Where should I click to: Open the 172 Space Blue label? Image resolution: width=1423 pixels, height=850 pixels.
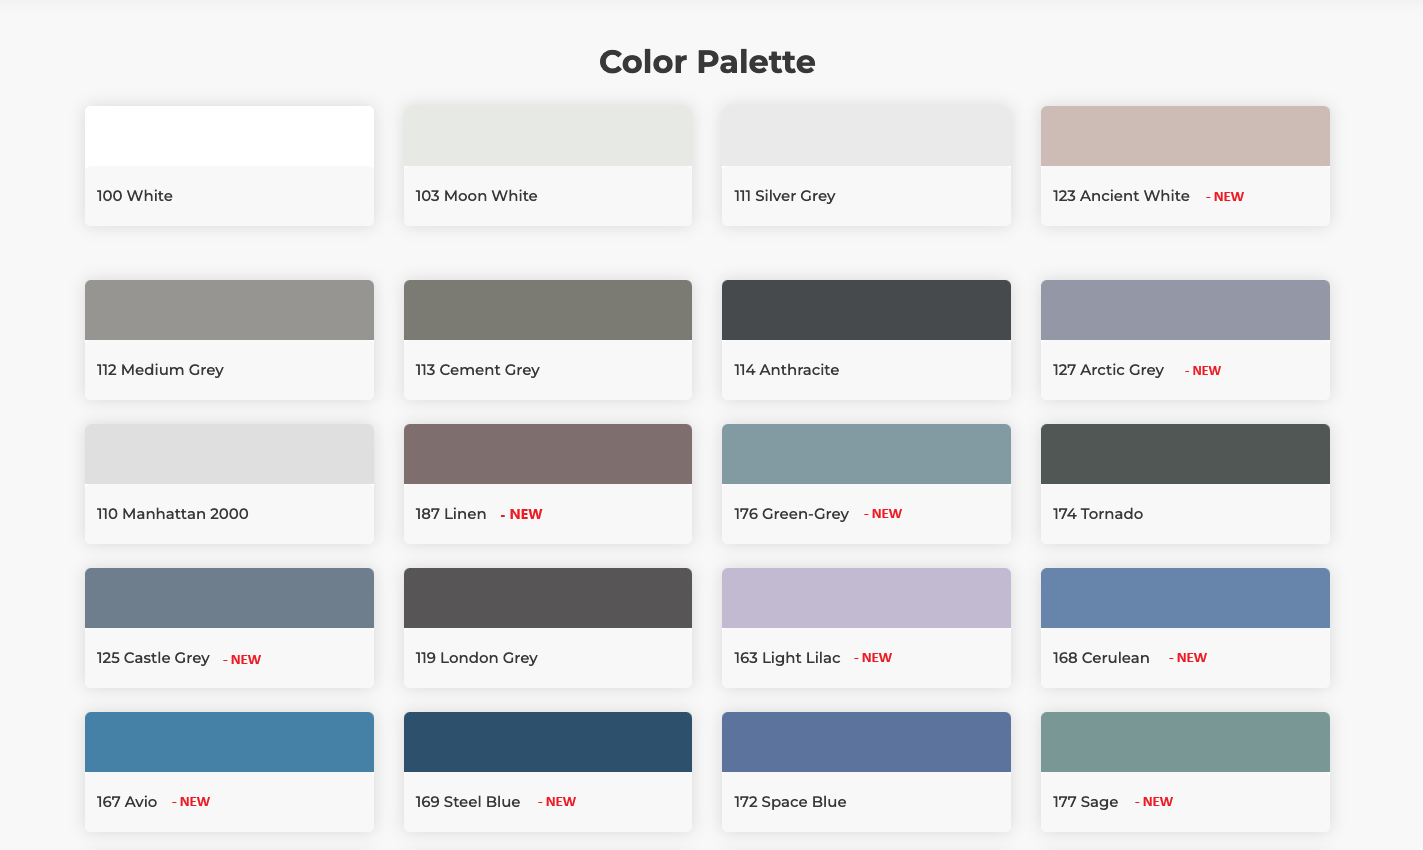coord(790,802)
